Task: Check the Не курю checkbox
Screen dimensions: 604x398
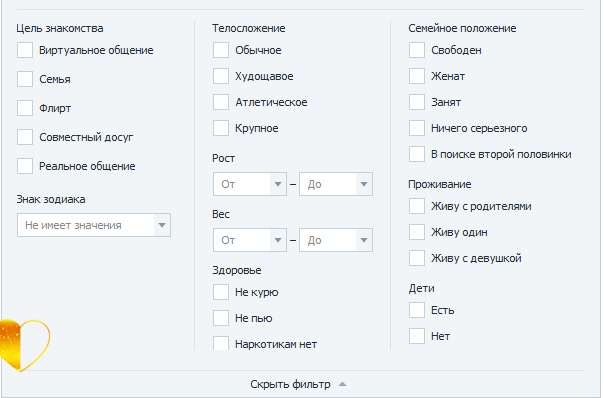Action: point(221,292)
